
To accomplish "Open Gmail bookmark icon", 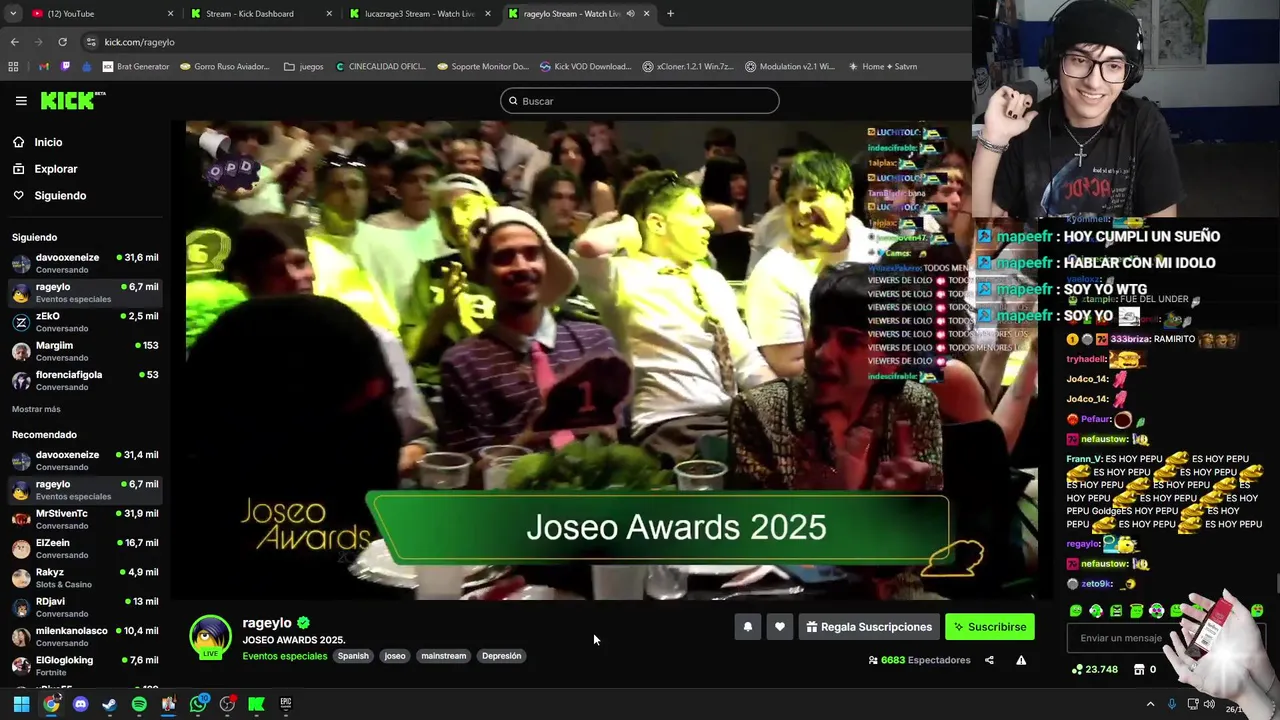I will [x=44, y=67].
